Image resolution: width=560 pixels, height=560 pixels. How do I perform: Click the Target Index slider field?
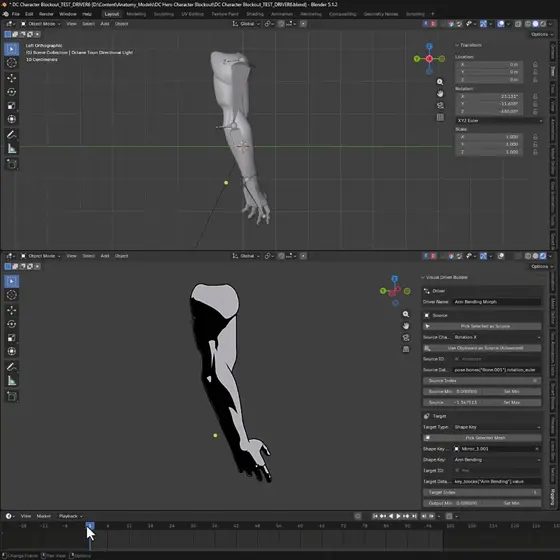482,492
